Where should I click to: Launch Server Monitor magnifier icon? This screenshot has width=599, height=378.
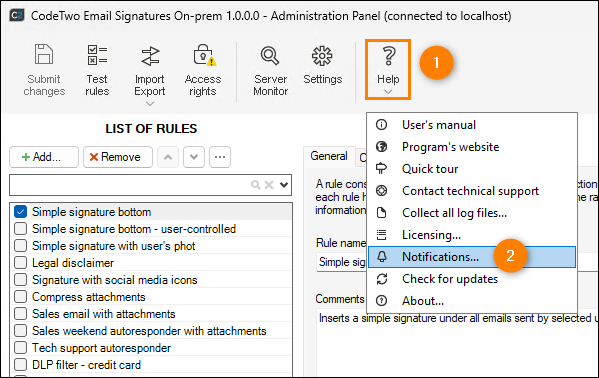tap(270, 56)
